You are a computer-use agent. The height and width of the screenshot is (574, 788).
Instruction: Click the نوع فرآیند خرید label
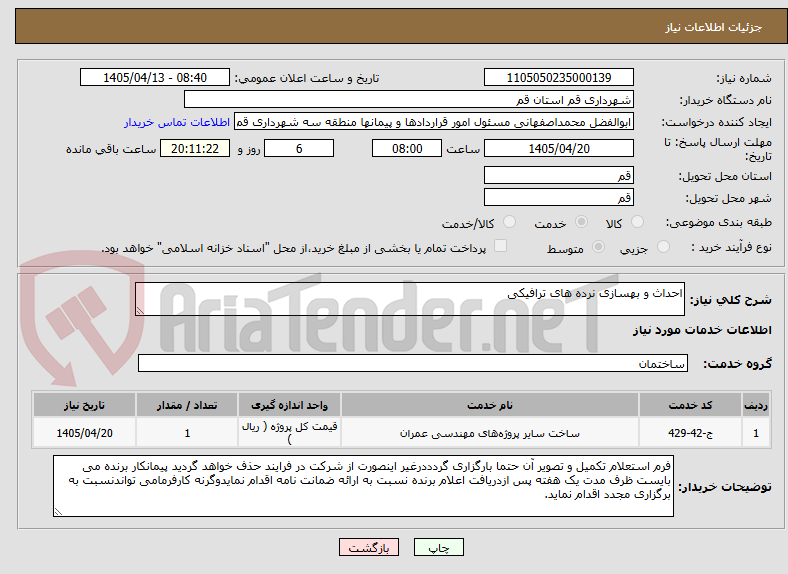coord(731,247)
